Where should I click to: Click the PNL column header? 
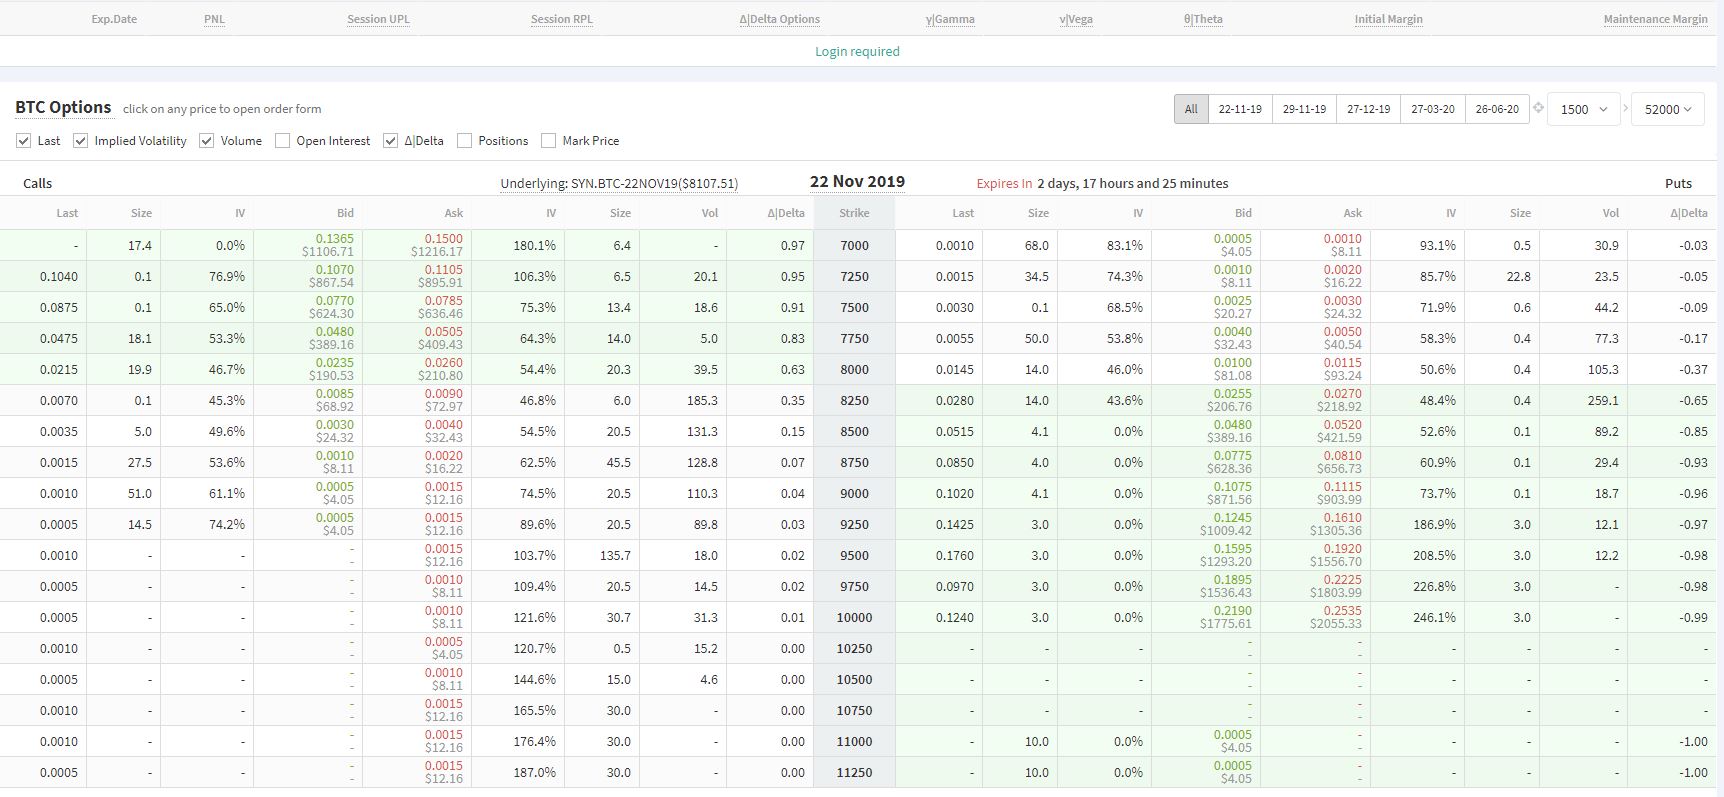coord(214,19)
